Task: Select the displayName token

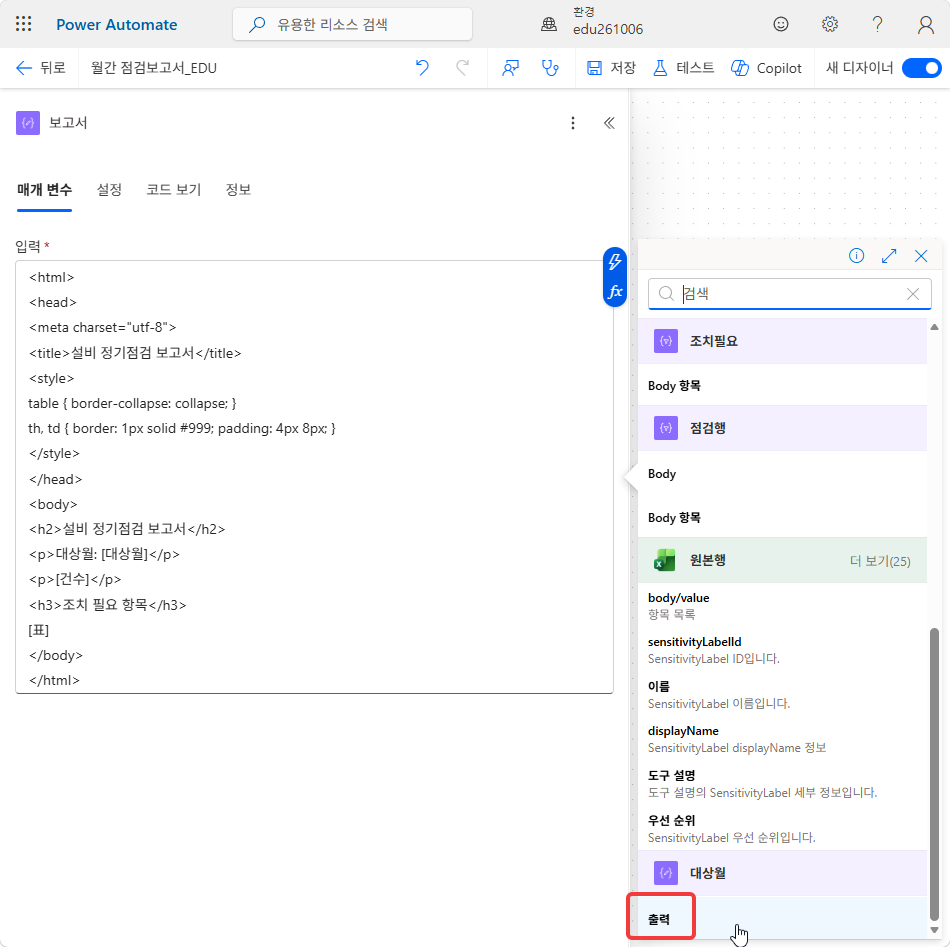Action: click(782, 739)
